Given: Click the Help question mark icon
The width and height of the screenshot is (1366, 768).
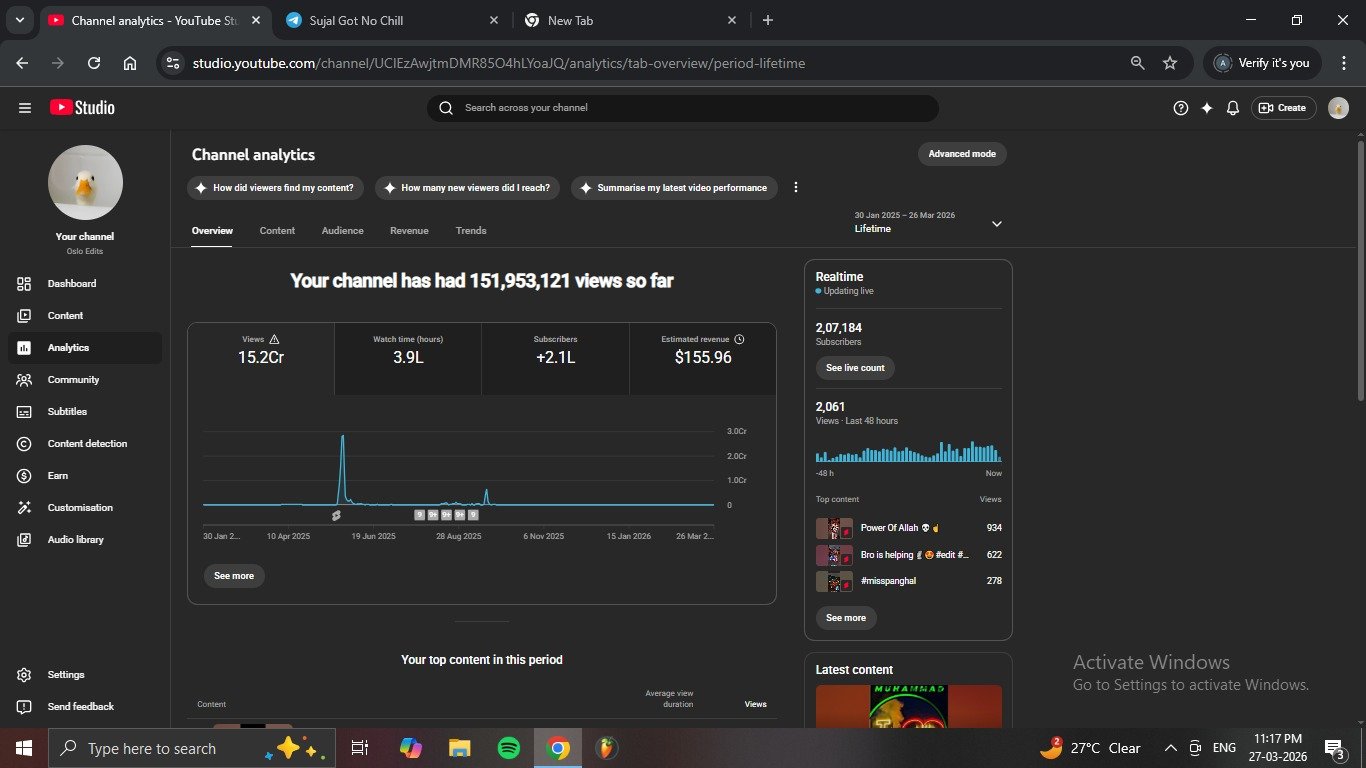Looking at the screenshot, I should pyautogui.click(x=1180, y=108).
